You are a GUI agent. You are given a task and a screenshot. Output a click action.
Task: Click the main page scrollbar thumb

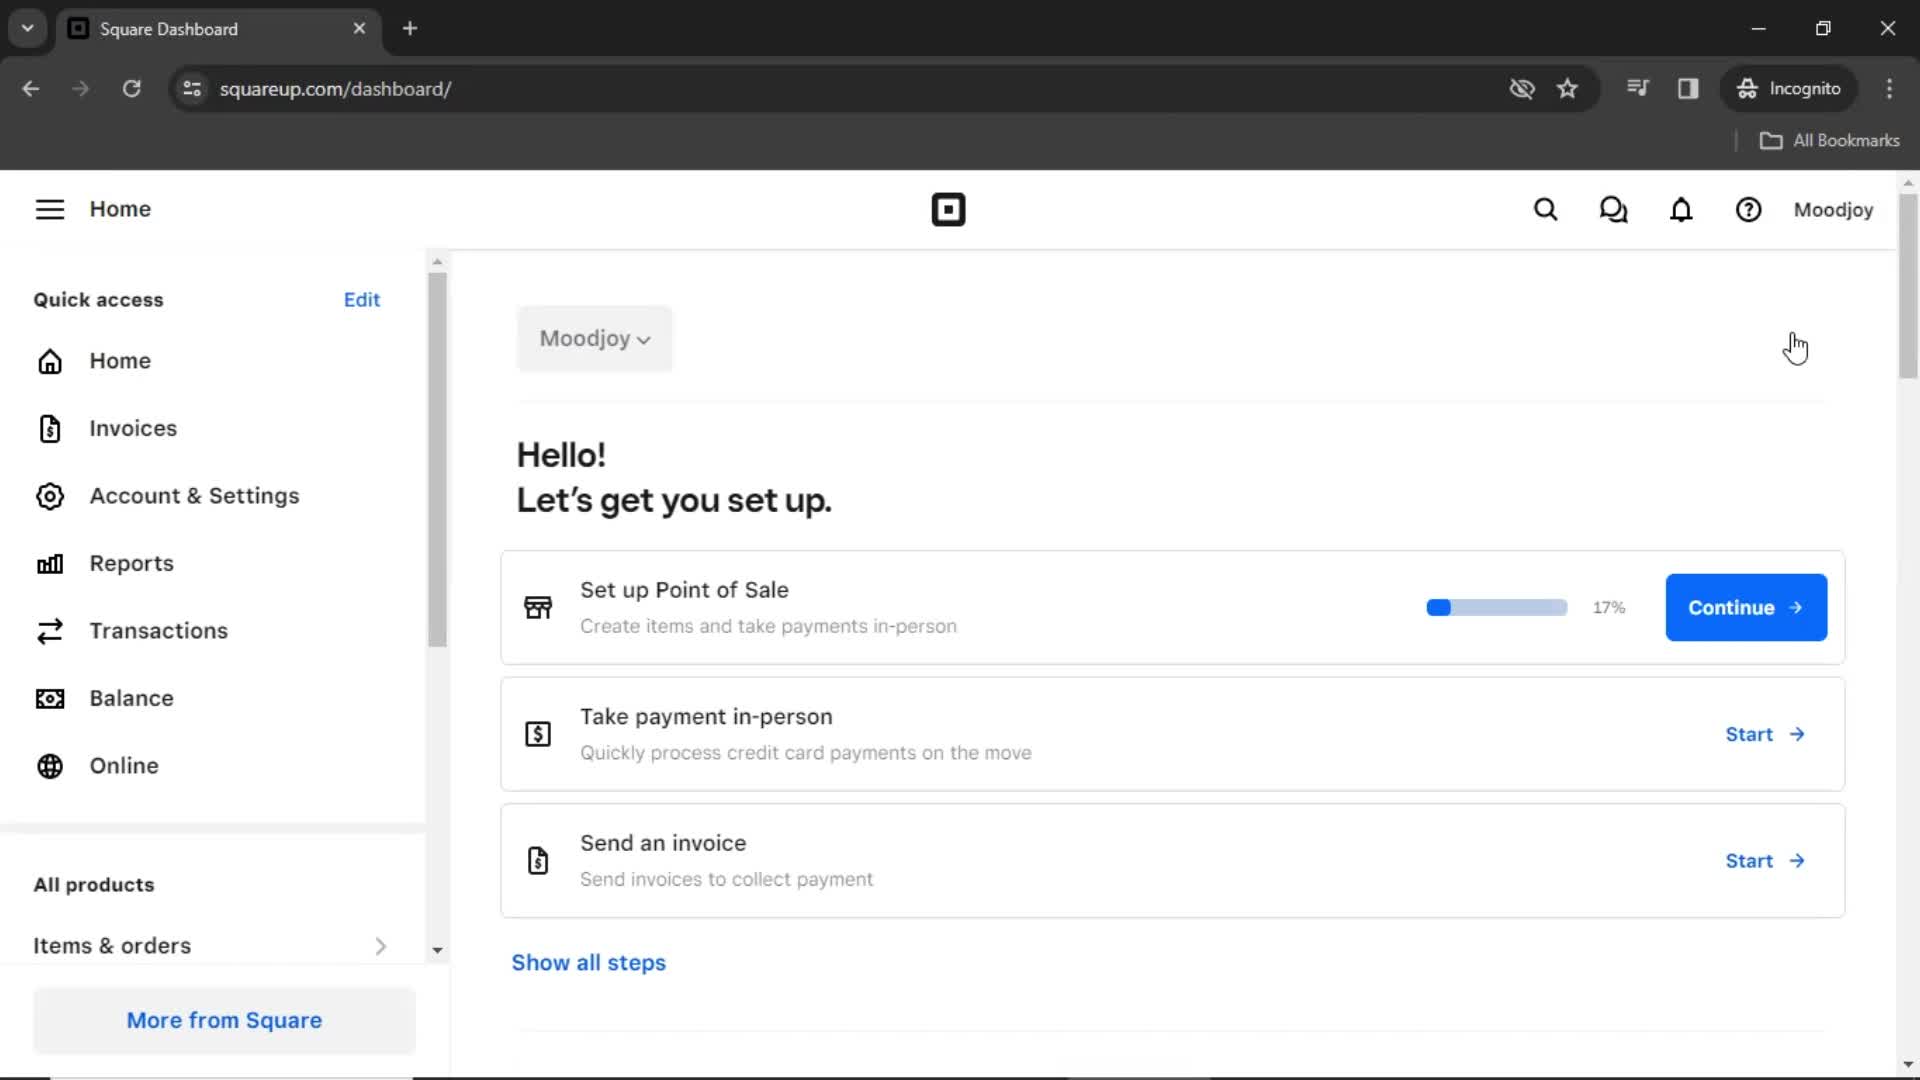[1908, 286]
